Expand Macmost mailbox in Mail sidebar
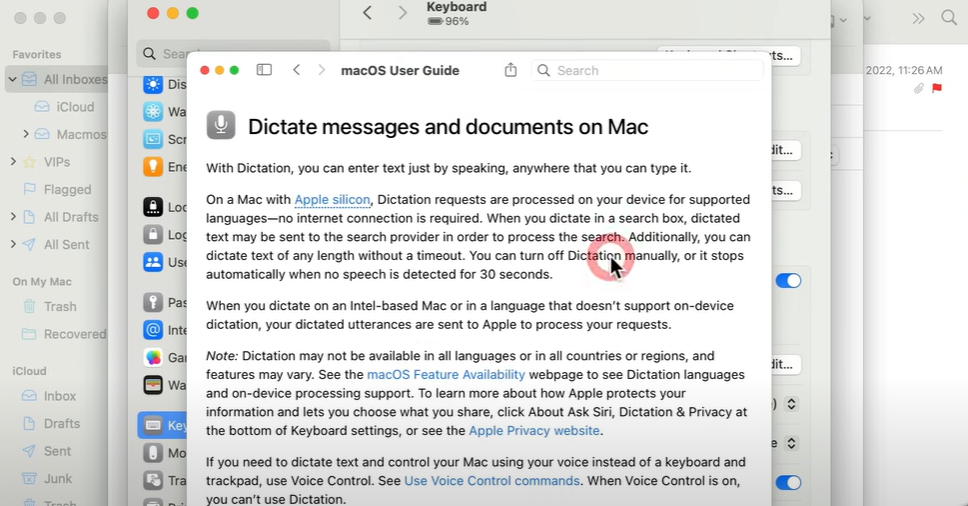This screenshot has width=968, height=506. coord(26,134)
